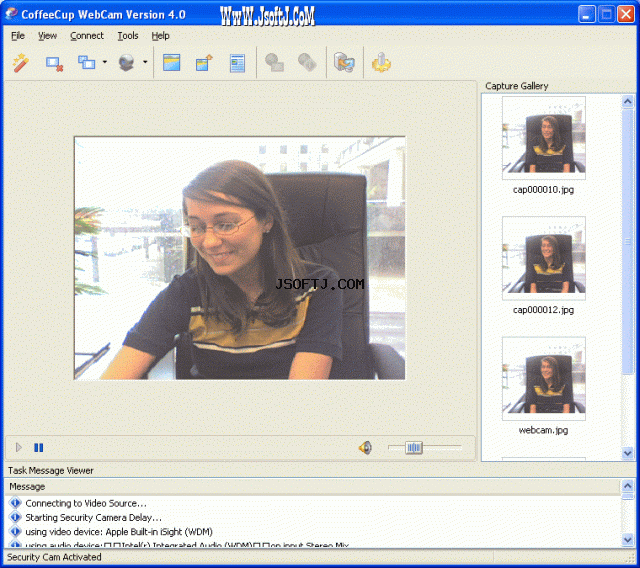
Task: Click the computer monitor toolbar icon
Action: click(x=344, y=62)
